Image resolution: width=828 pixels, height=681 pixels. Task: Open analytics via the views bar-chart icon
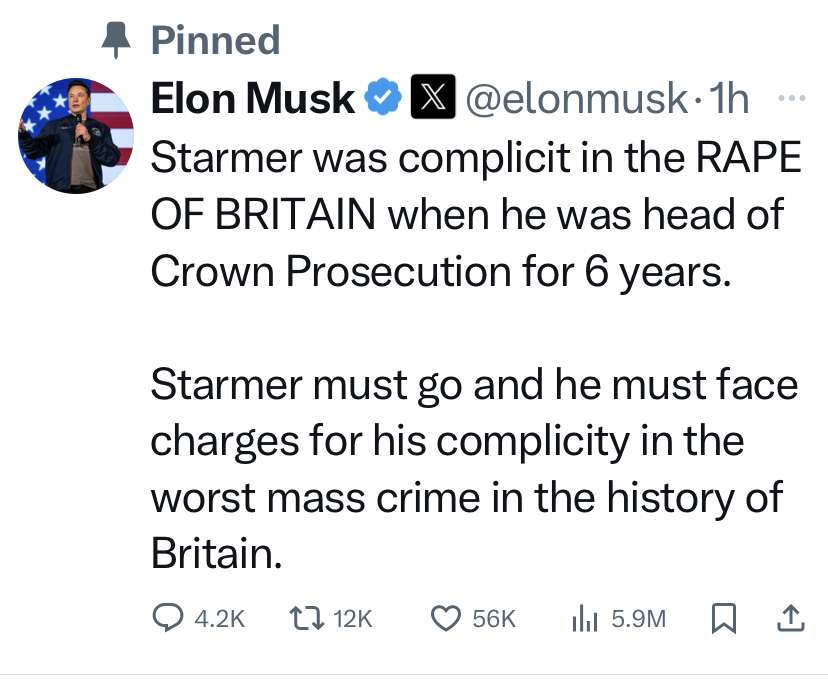click(x=584, y=618)
